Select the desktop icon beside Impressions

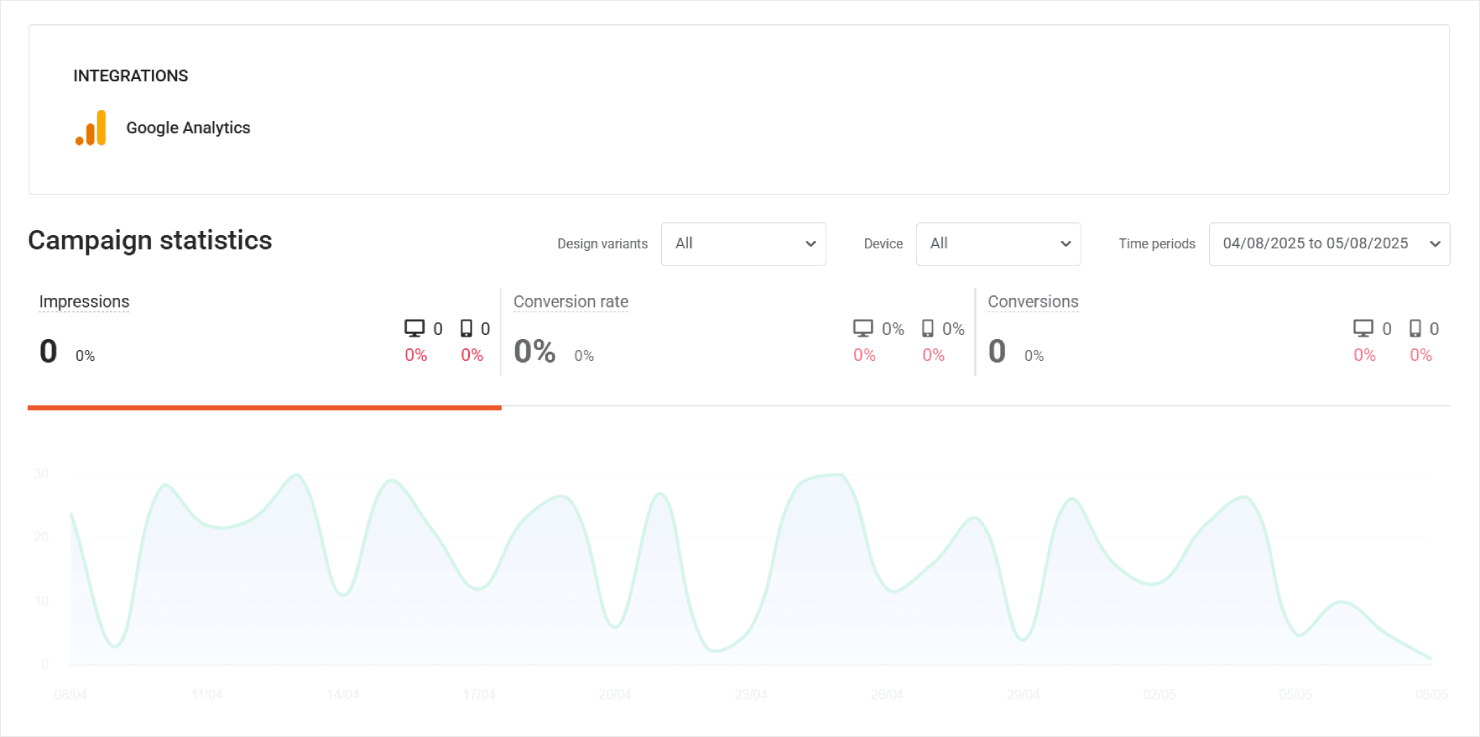414,328
